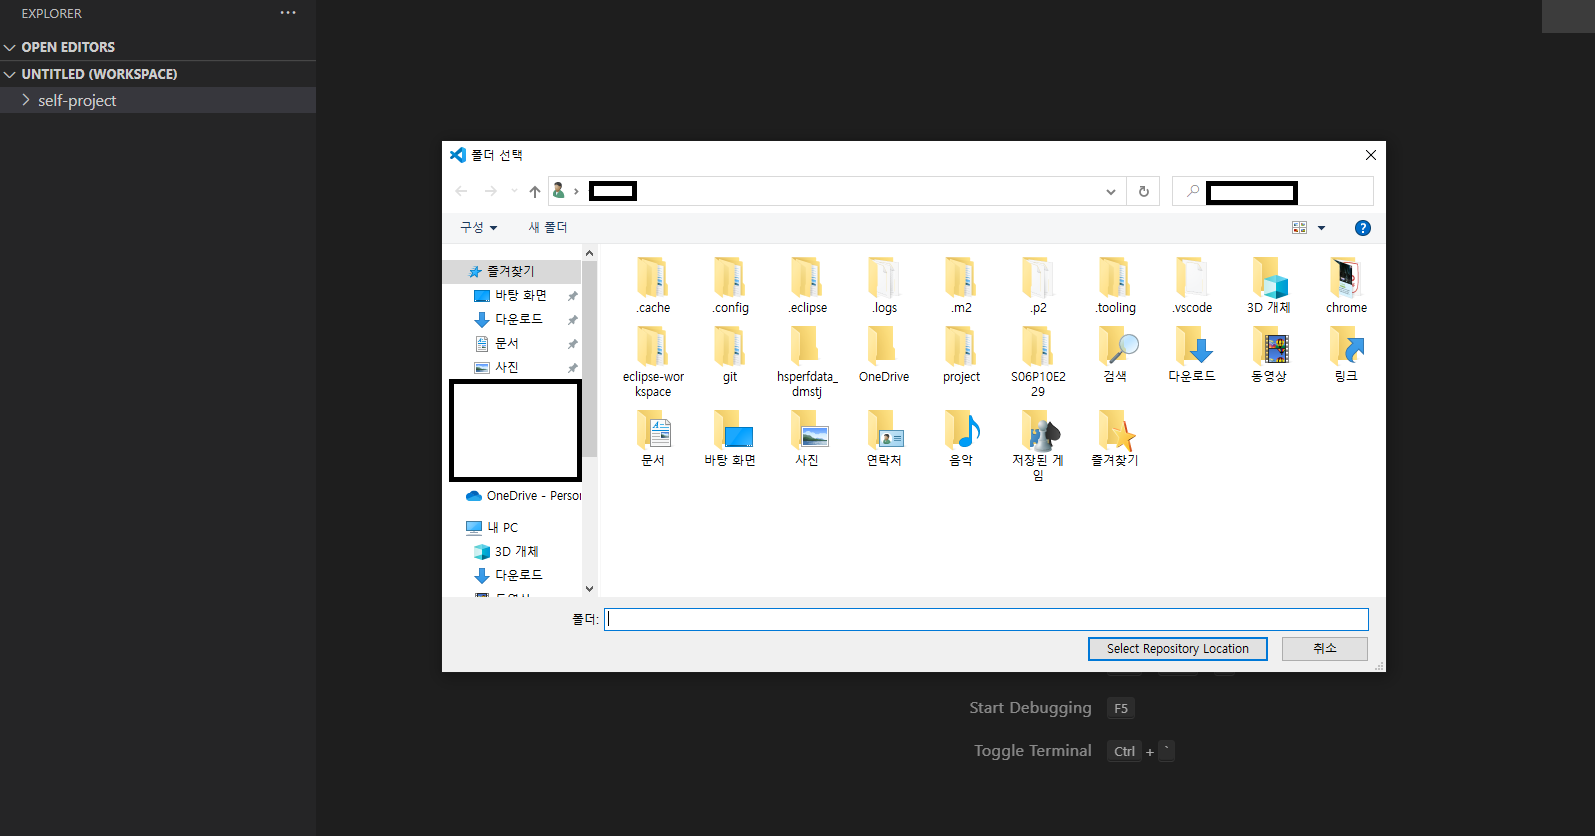Image resolution: width=1595 pixels, height=836 pixels.
Task: Open the 구성 organize menu
Action: [478, 228]
